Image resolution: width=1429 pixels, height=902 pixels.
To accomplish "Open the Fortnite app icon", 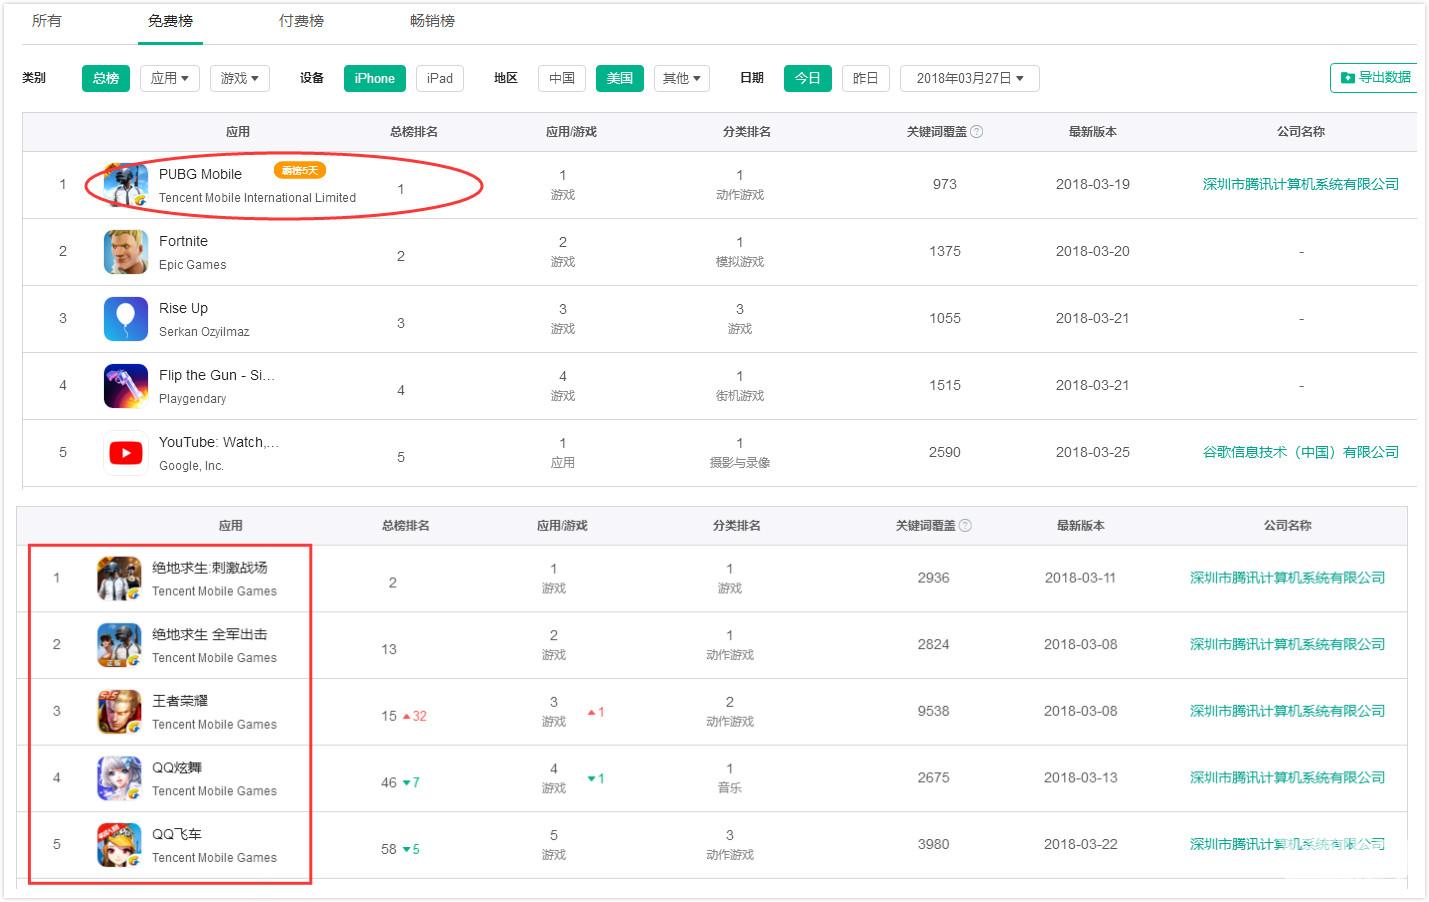I will point(126,252).
